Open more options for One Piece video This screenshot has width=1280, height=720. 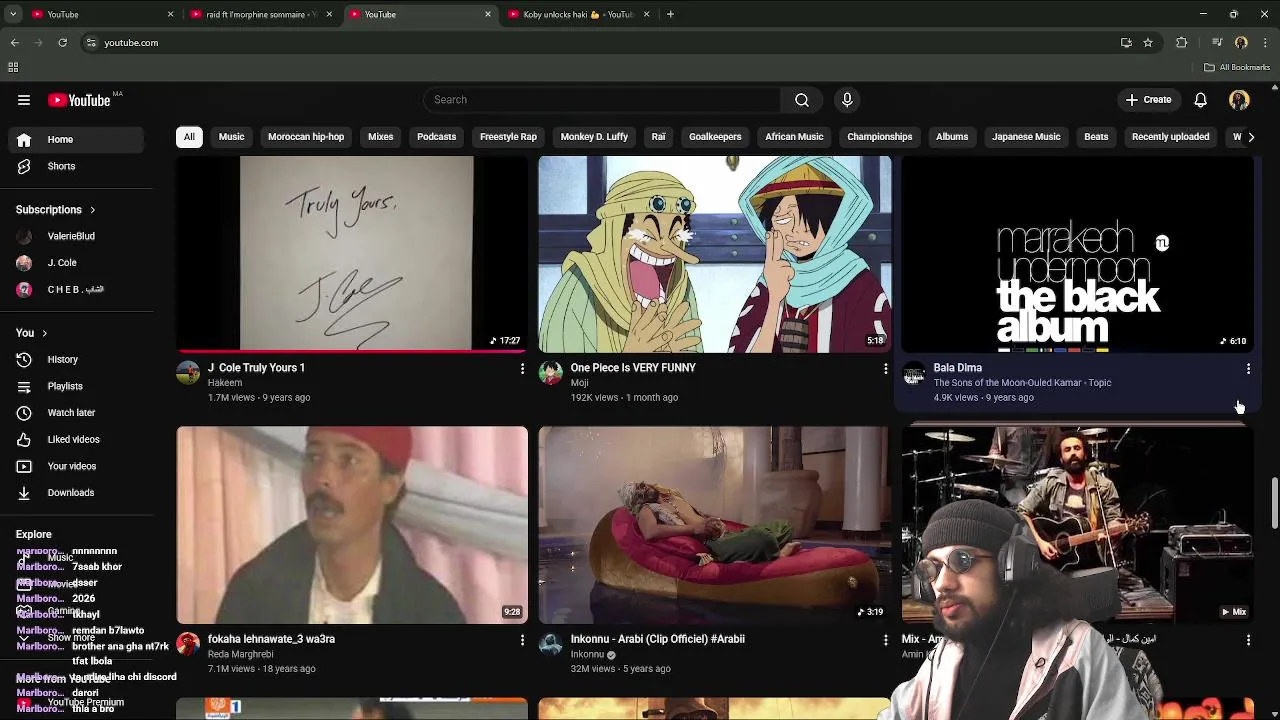point(885,369)
